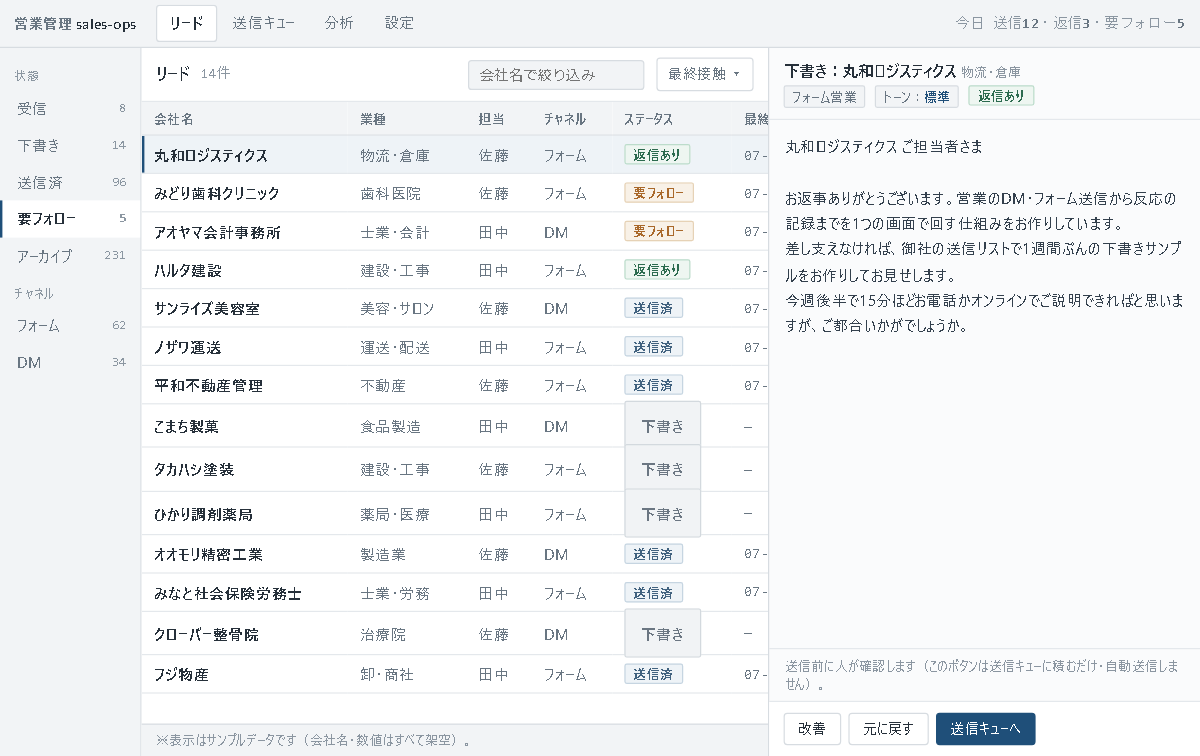Click 返信あり tag in draft panel
Image resolution: width=1200 pixels, height=756 pixels.
(x=1001, y=96)
